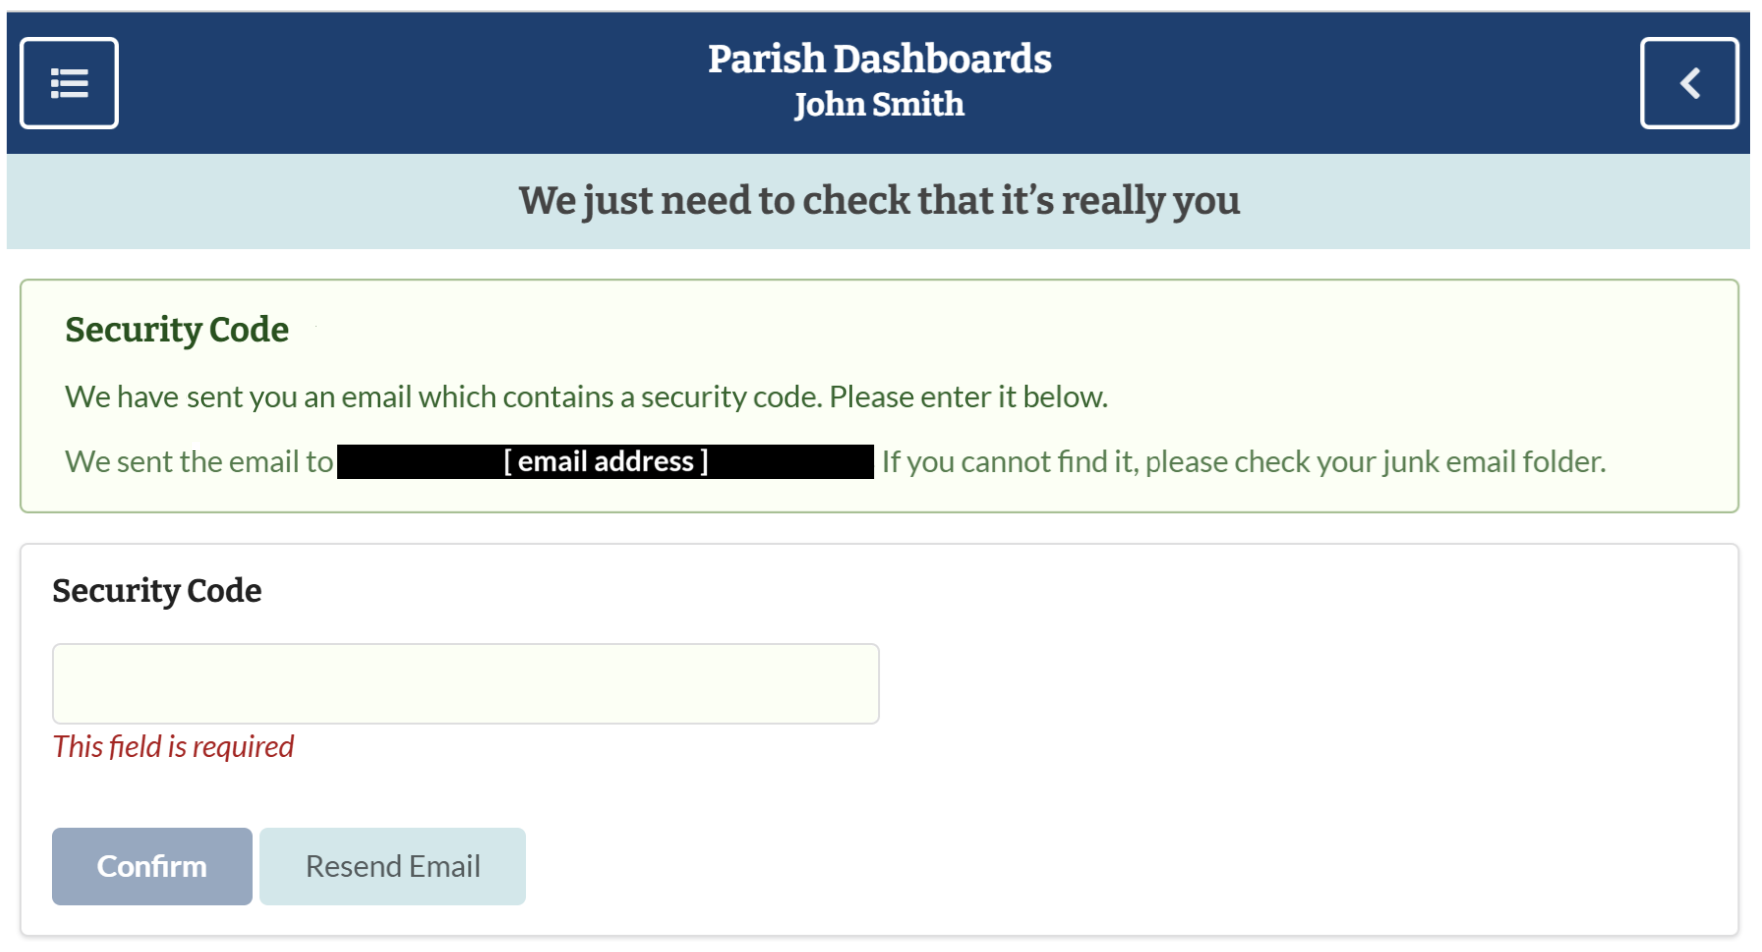Focus the Security Code input field
1762x952 pixels.
pyautogui.click(x=465, y=684)
